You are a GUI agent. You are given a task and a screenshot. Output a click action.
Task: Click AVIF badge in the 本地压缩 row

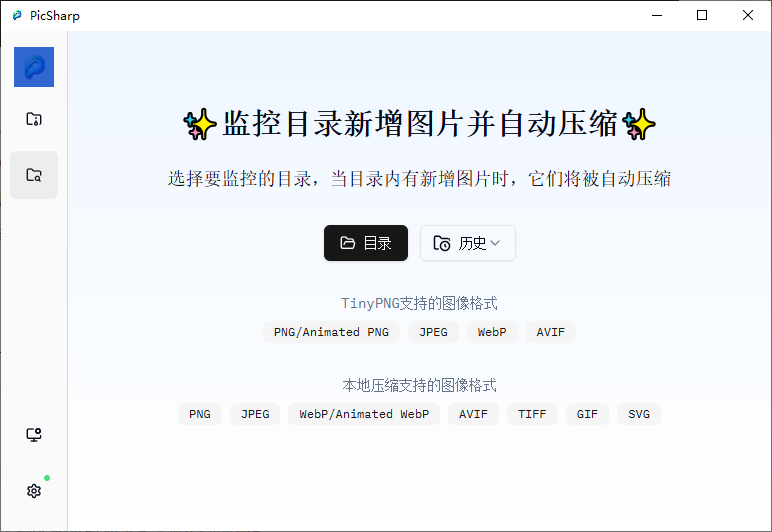point(473,414)
